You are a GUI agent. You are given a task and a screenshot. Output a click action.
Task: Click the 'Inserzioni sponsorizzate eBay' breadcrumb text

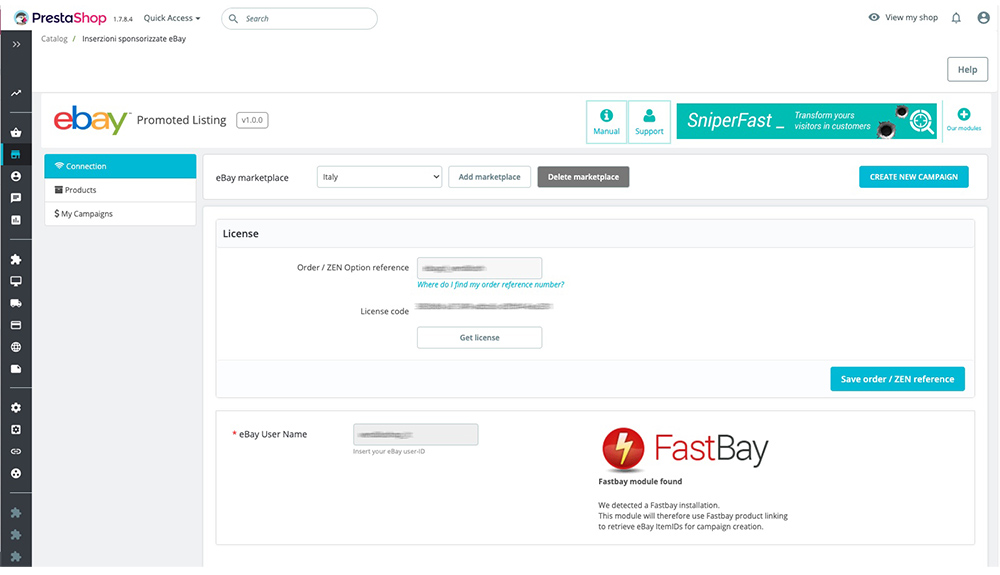[x=134, y=39]
